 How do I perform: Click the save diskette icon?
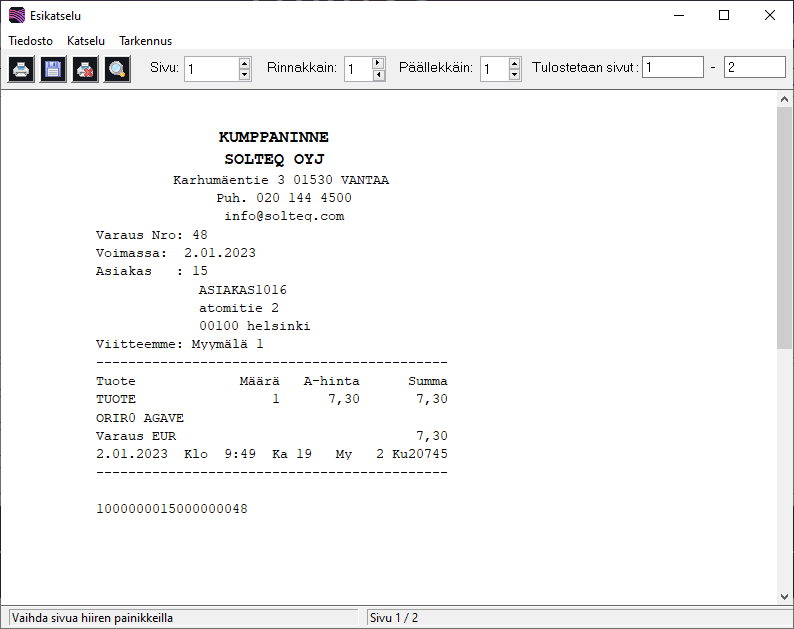[x=53, y=69]
